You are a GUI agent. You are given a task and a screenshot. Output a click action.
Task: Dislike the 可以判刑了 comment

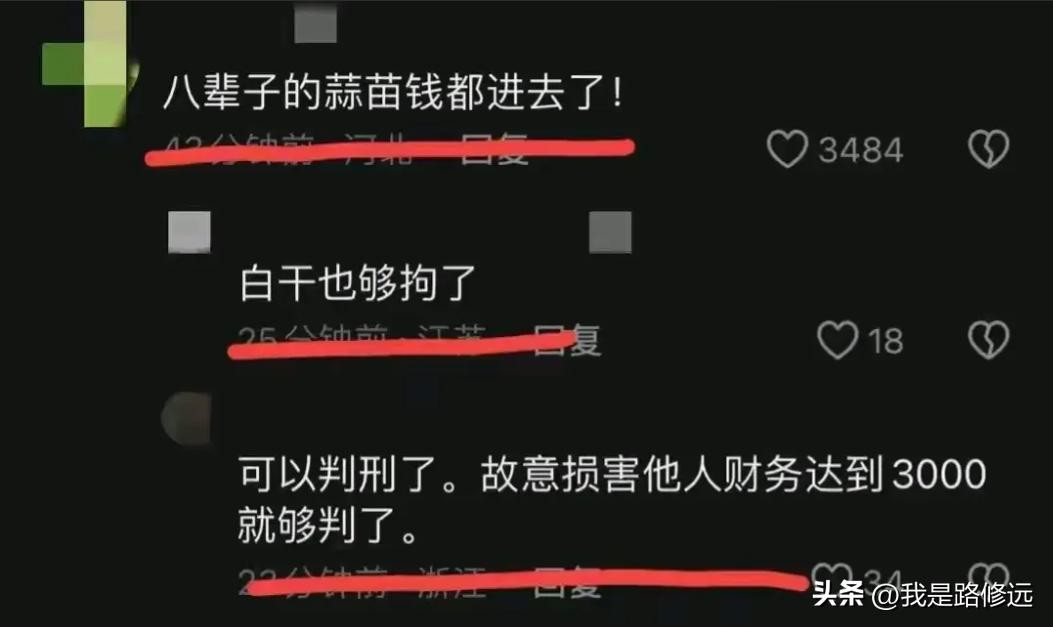point(989,576)
